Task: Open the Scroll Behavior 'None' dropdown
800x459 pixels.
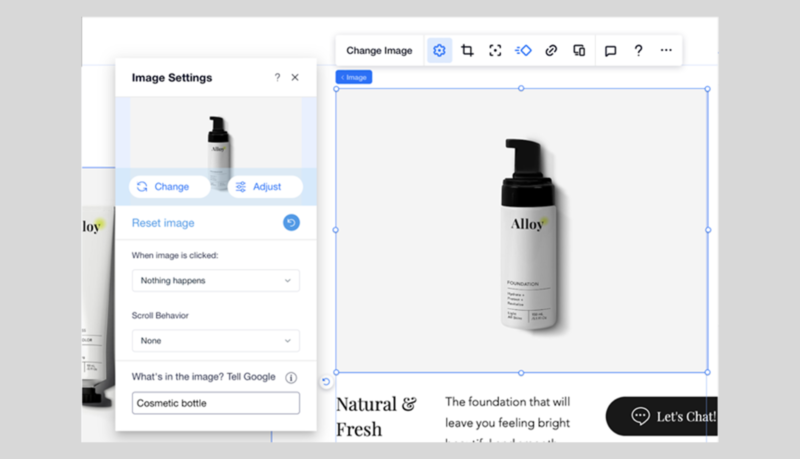Action: click(x=216, y=341)
